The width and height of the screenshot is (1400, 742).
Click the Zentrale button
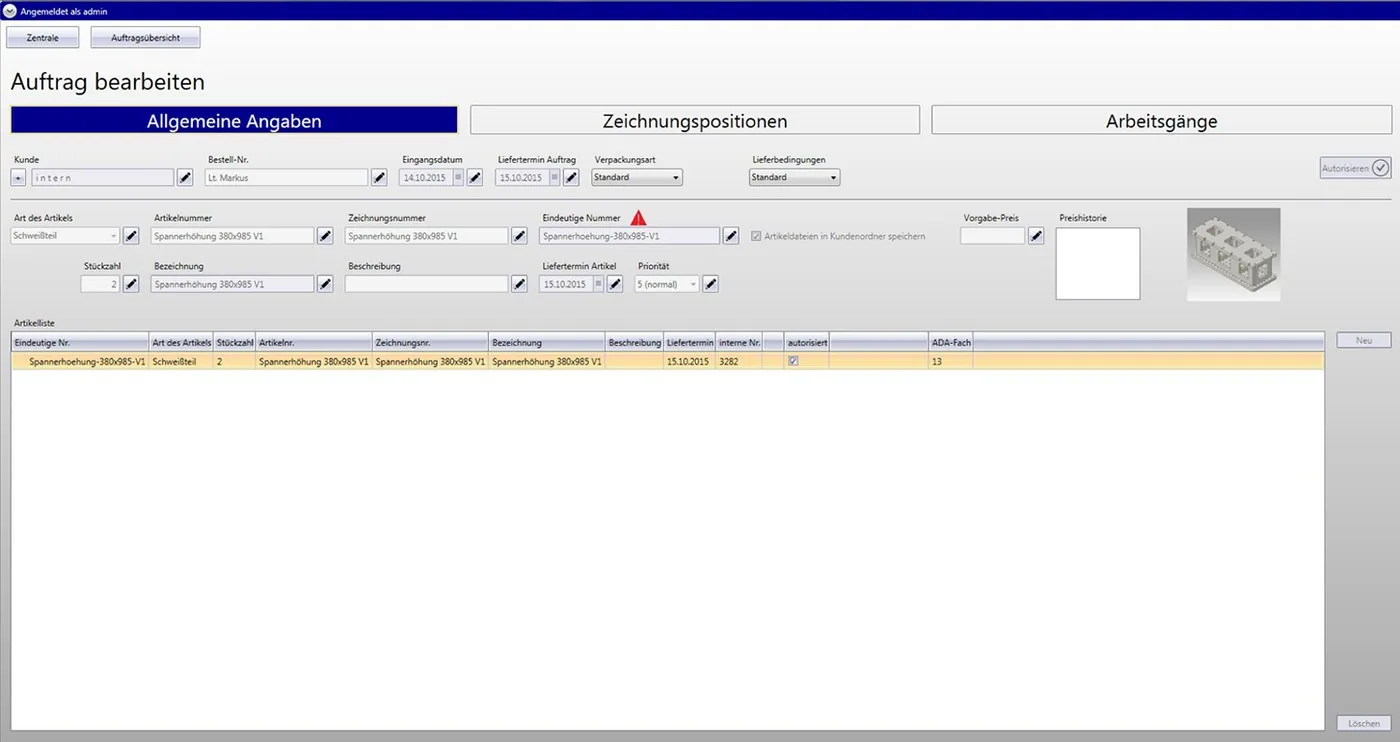(43, 37)
